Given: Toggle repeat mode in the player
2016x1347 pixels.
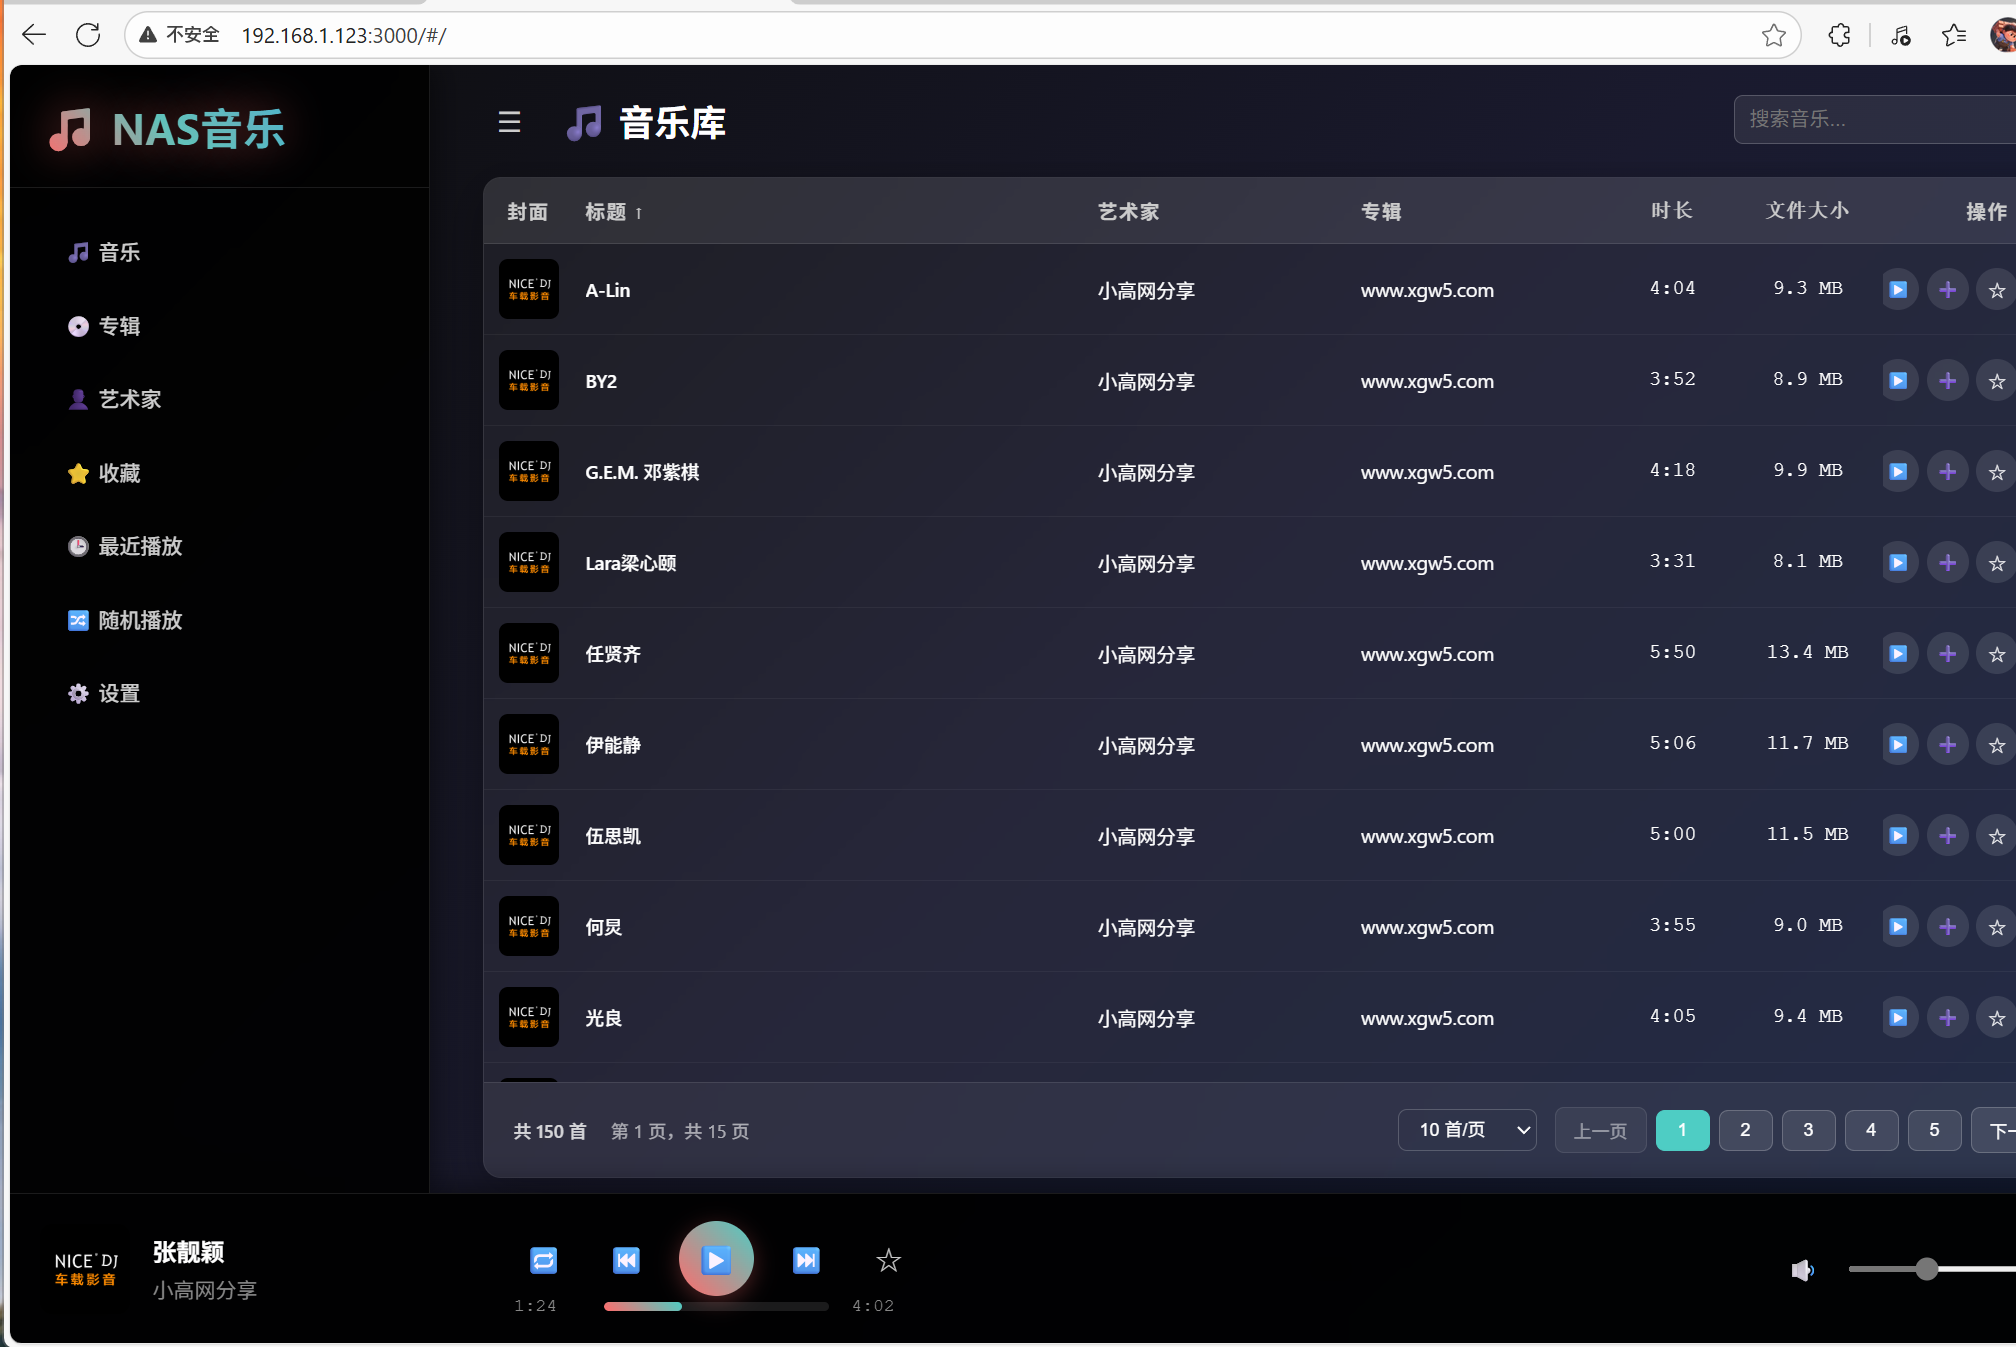Looking at the screenshot, I should click(544, 1260).
